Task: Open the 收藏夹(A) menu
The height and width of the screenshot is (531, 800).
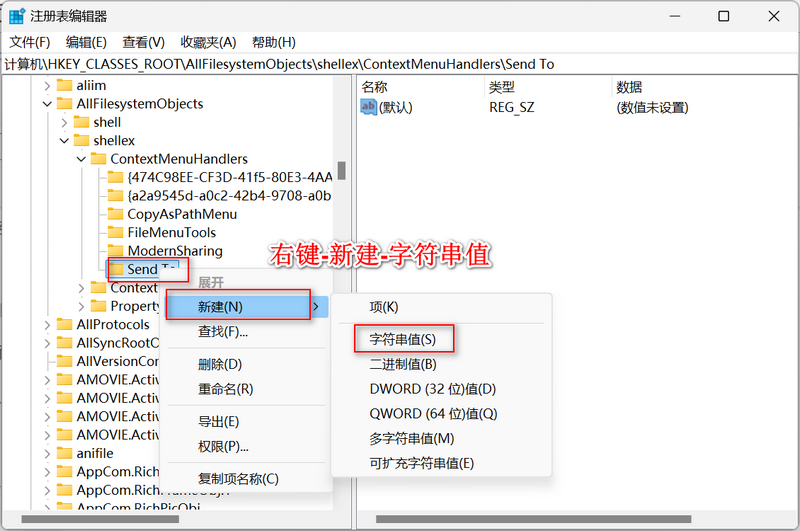Action: 208,42
